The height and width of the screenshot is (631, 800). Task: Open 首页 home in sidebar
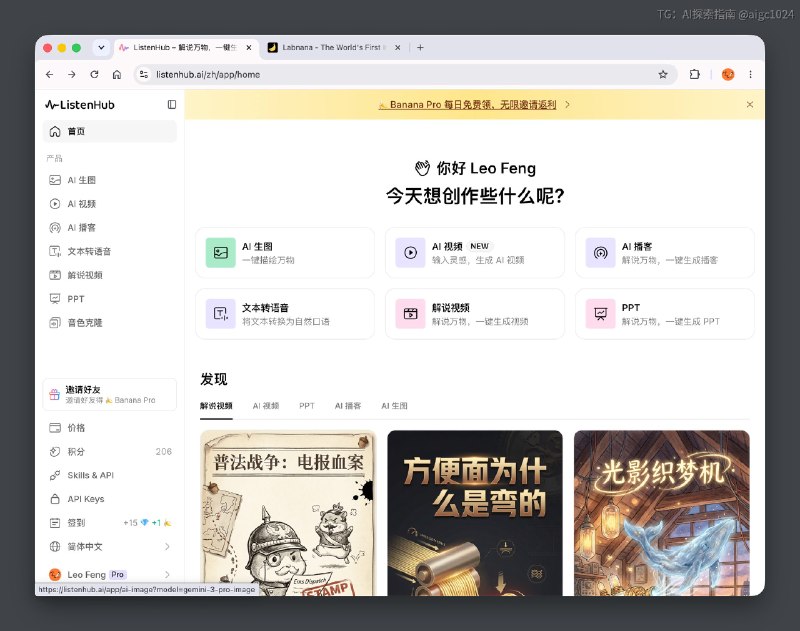pyautogui.click(x=110, y=132)
